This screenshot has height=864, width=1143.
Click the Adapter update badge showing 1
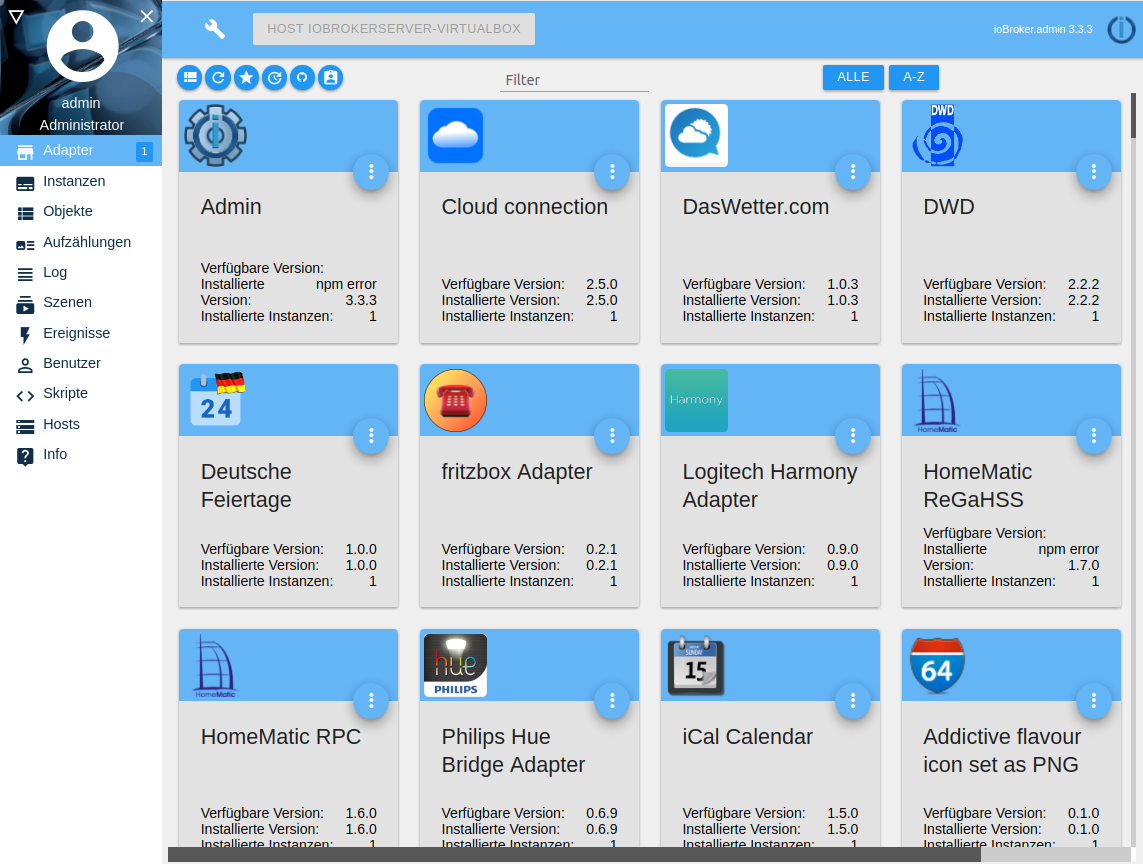click(x=144, y=151)
